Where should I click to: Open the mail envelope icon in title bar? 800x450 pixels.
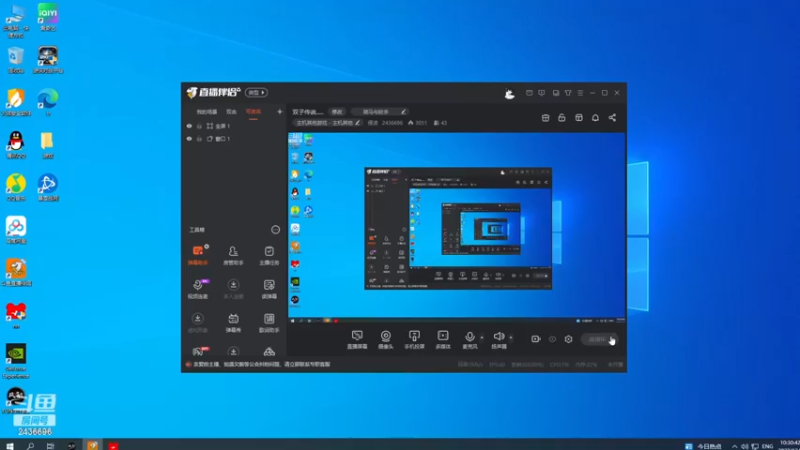tap(529, 93)
